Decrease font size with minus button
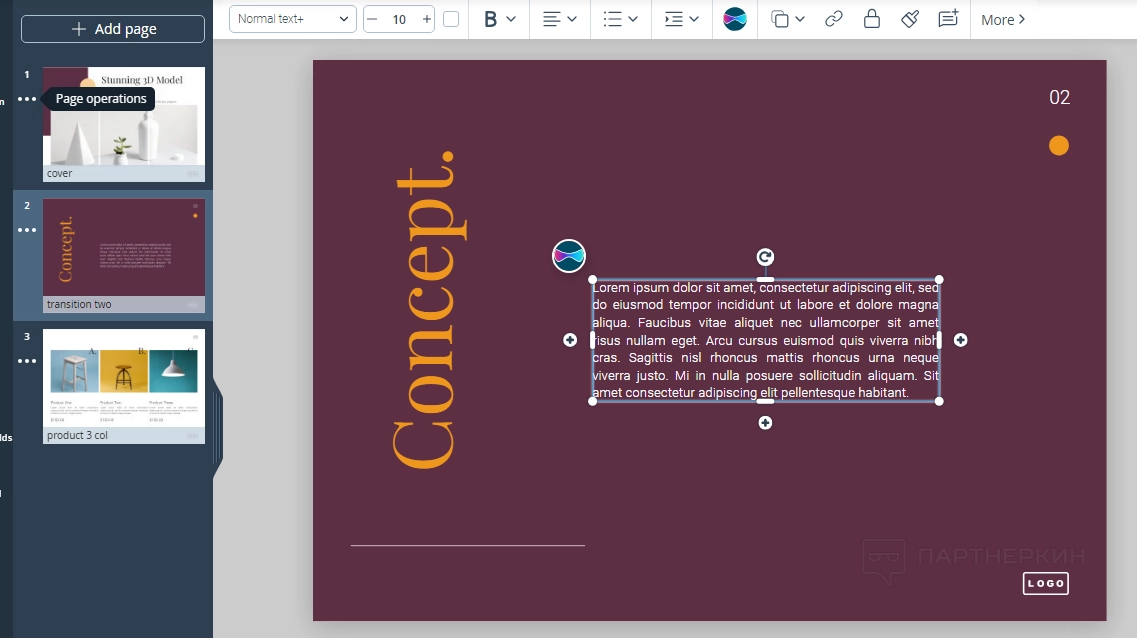The width and height of the screenshot is (1137, 638). (x=372, y=19)
